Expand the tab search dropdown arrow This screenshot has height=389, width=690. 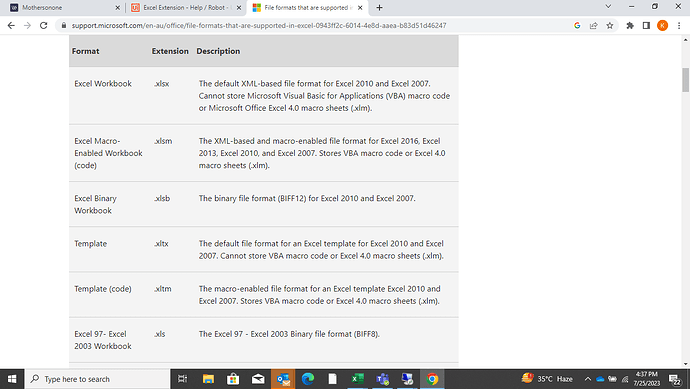[x=608, y=7]
